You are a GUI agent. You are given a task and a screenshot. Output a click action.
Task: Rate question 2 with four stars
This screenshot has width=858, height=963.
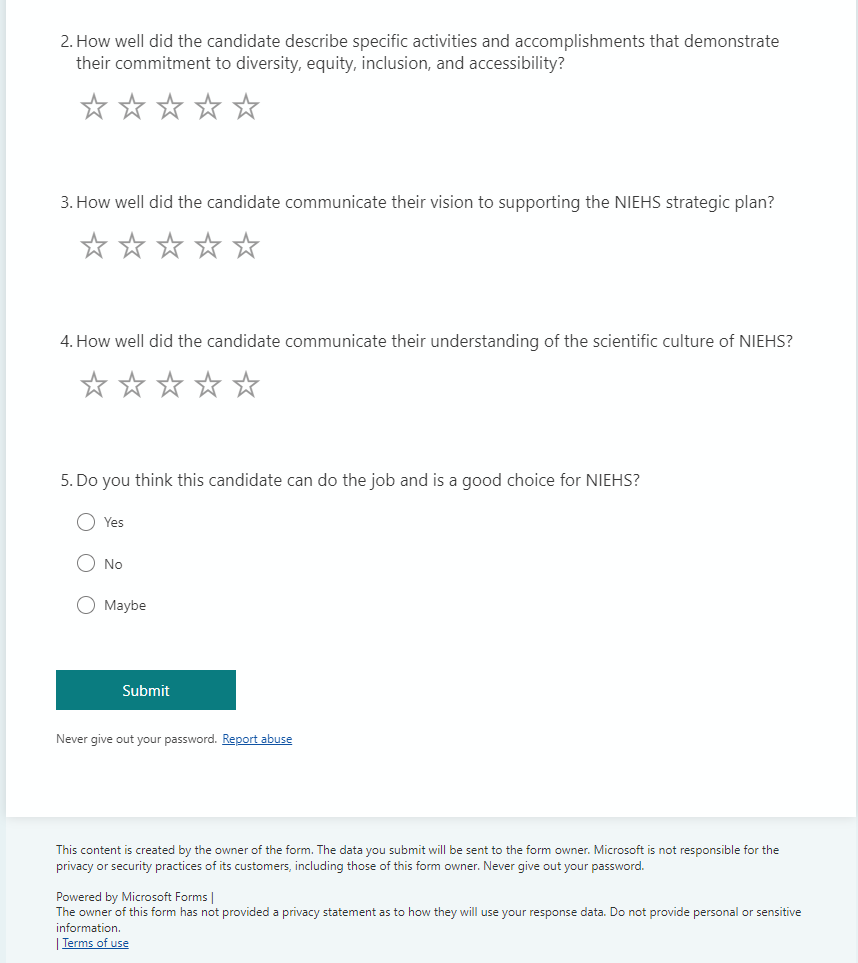tap(208, 107)
